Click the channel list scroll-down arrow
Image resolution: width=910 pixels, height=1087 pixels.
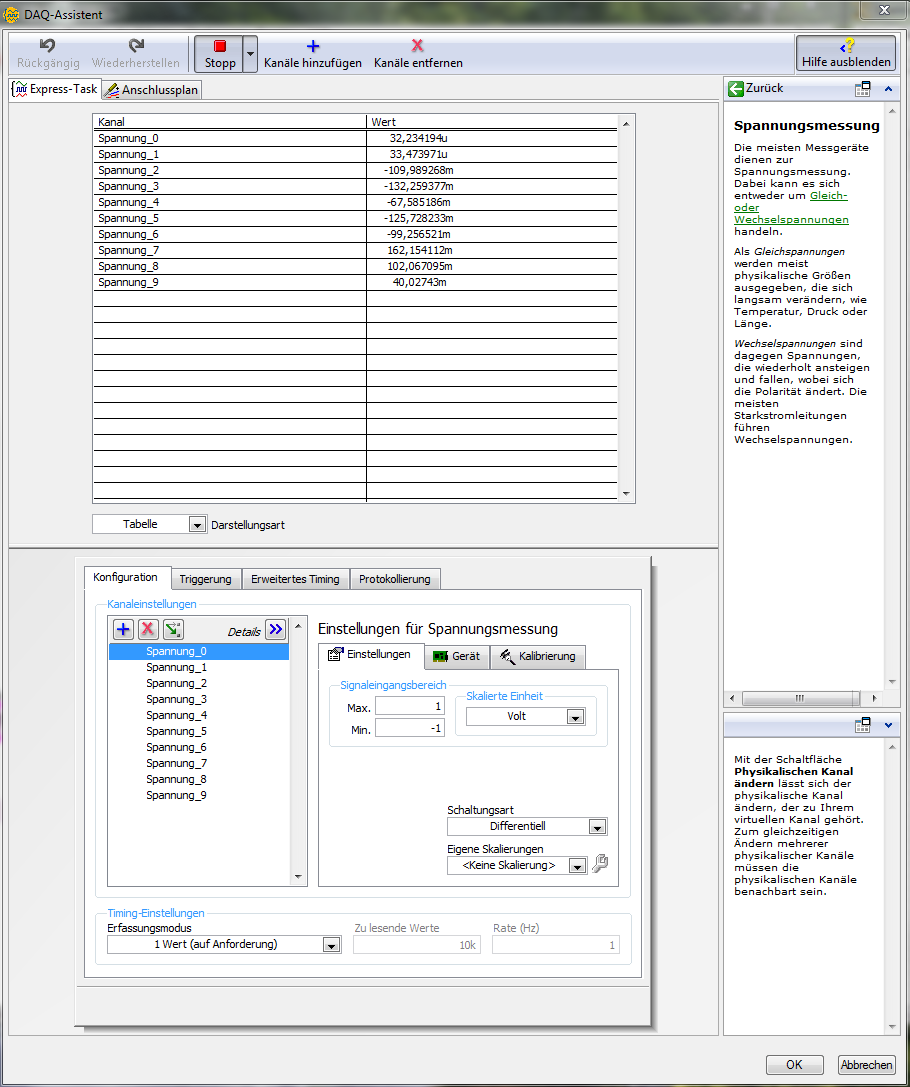coord(298,877)
